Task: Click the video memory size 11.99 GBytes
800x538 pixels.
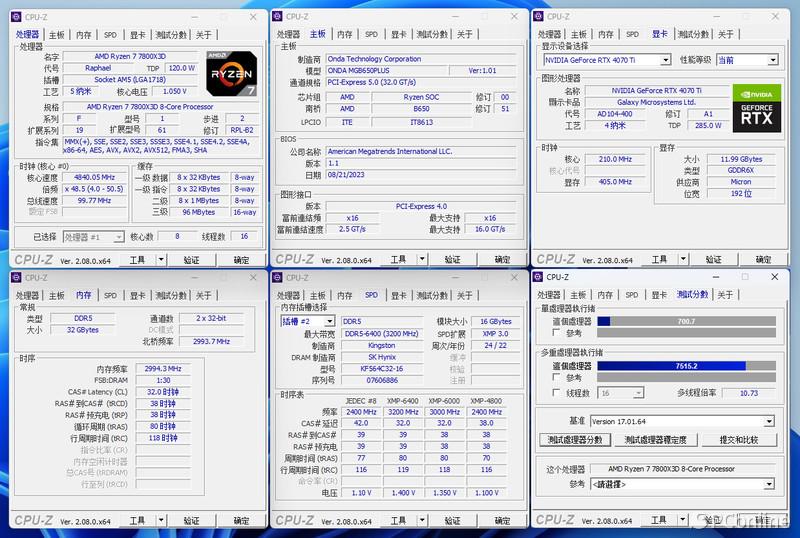Action: click(741, 159)
